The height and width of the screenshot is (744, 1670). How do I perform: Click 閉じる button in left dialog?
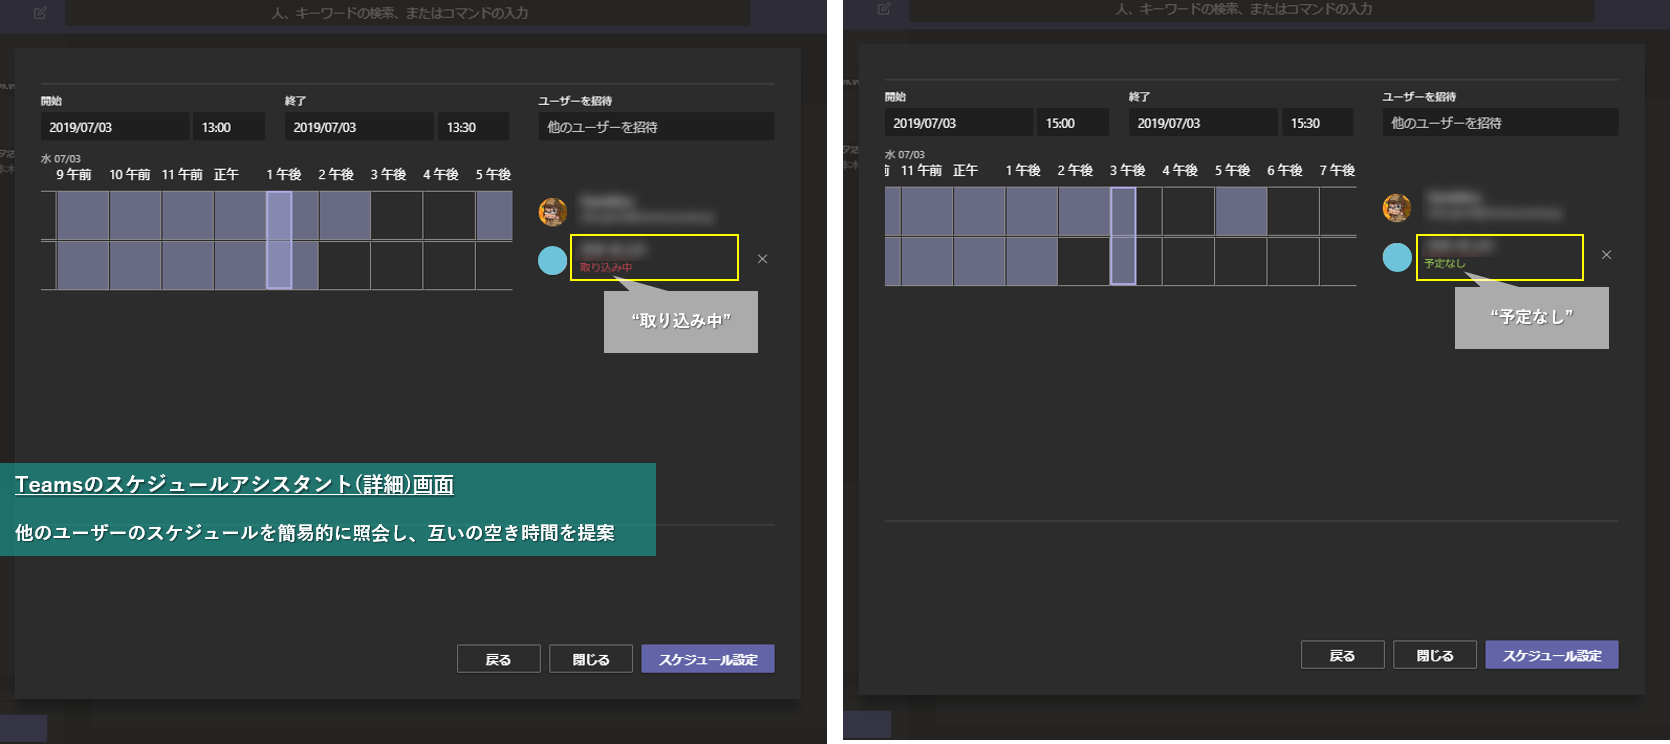590,659
